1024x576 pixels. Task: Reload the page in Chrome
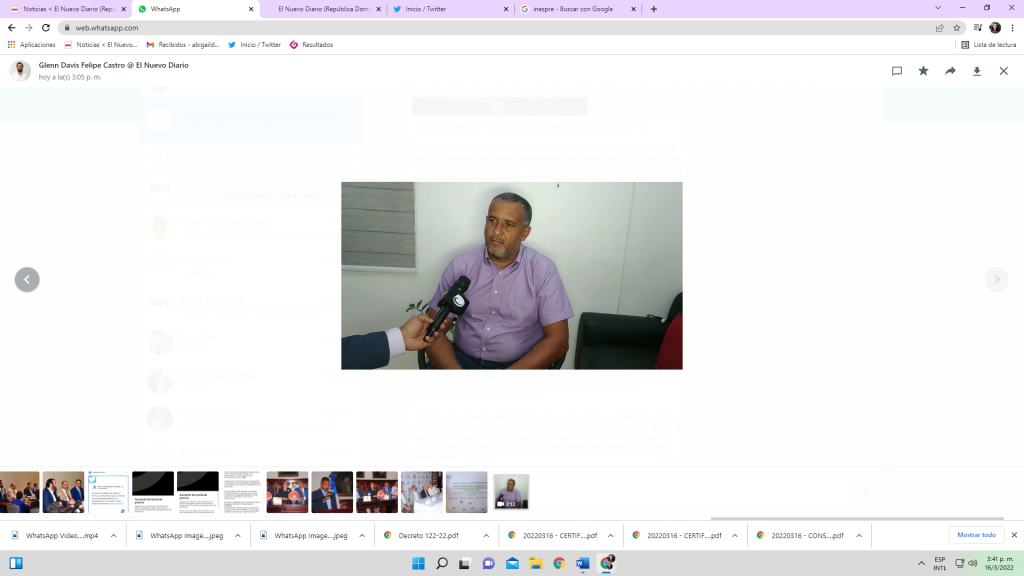(46, 28)
